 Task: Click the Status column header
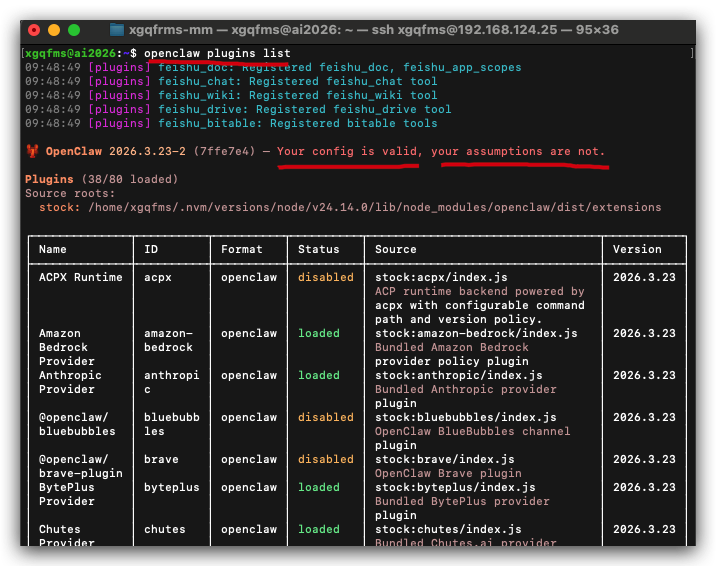point(319,249)
